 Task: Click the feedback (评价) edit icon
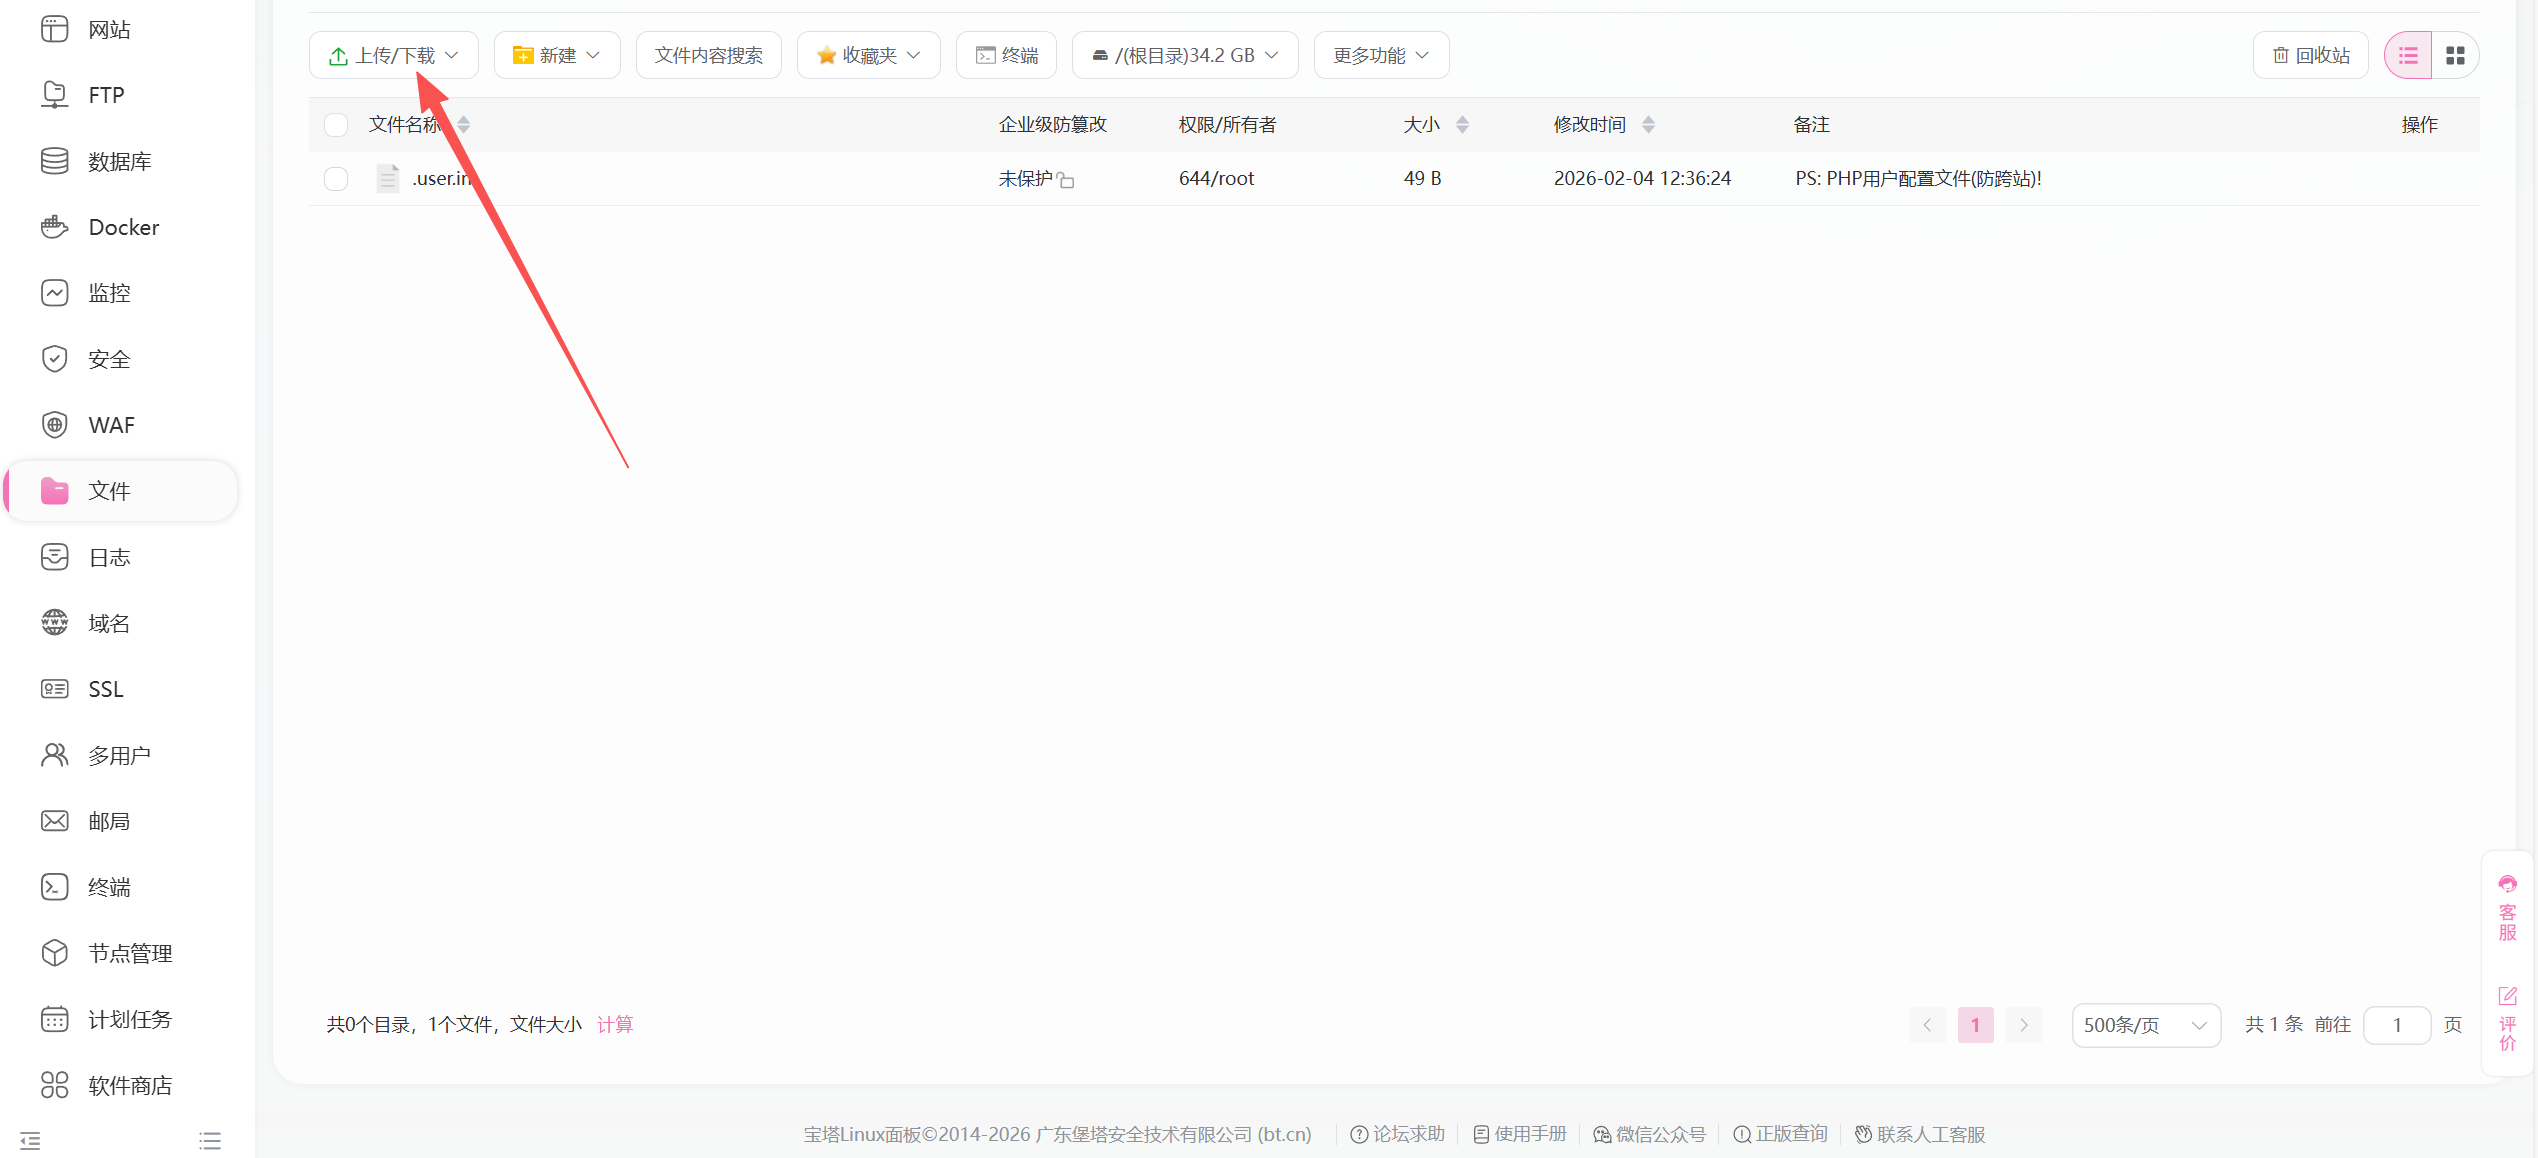coord(2507,996)
